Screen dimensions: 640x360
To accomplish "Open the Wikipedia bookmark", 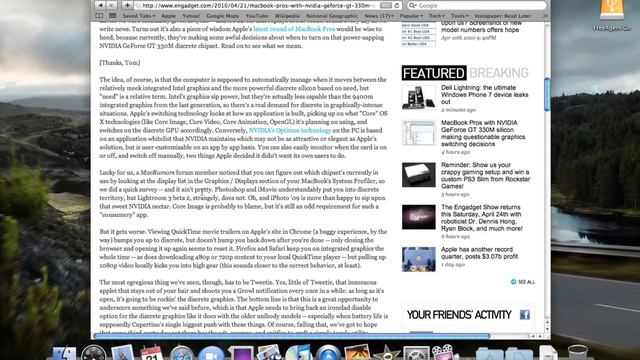I will [x=287, y=16].
